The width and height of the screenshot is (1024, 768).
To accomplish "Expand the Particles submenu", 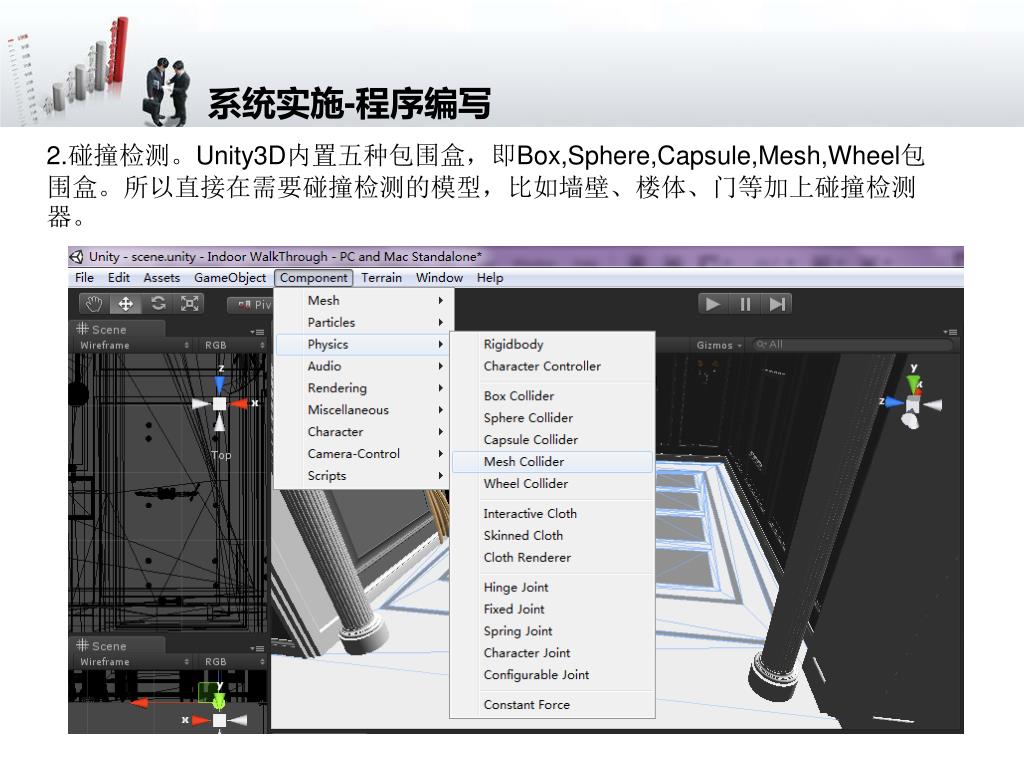I will point(363,323).
